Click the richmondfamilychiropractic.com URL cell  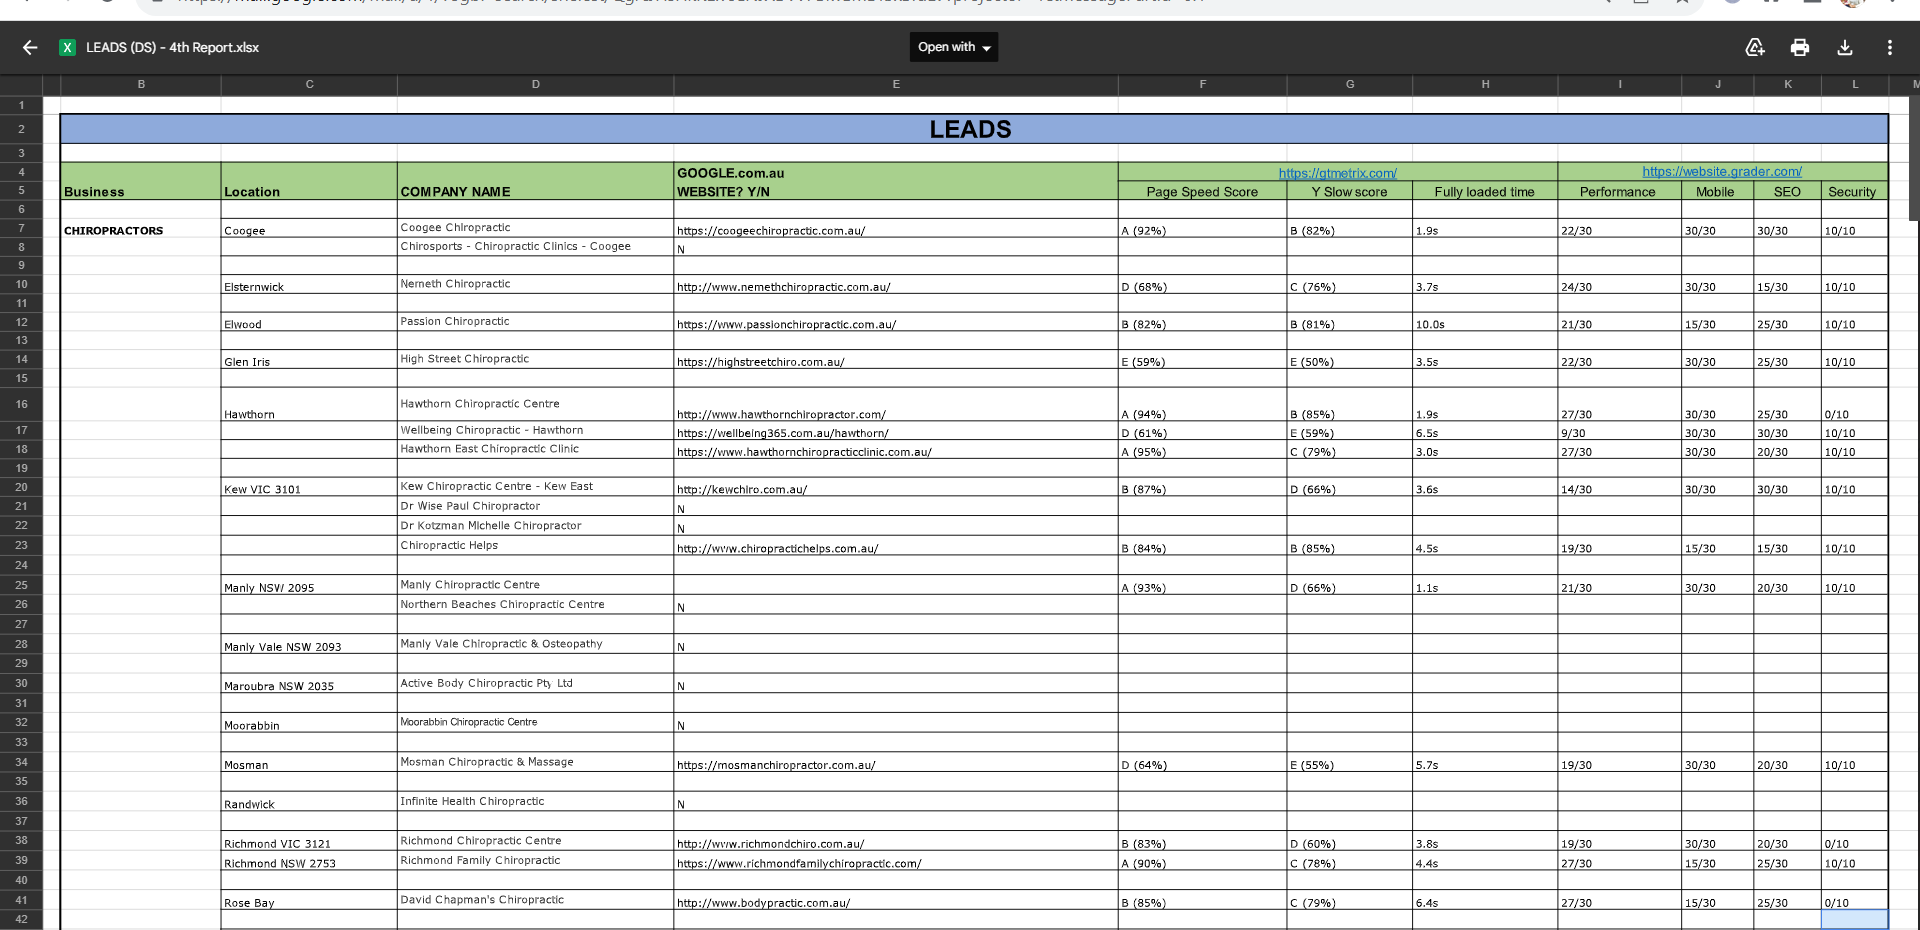(x=896, y=860)
